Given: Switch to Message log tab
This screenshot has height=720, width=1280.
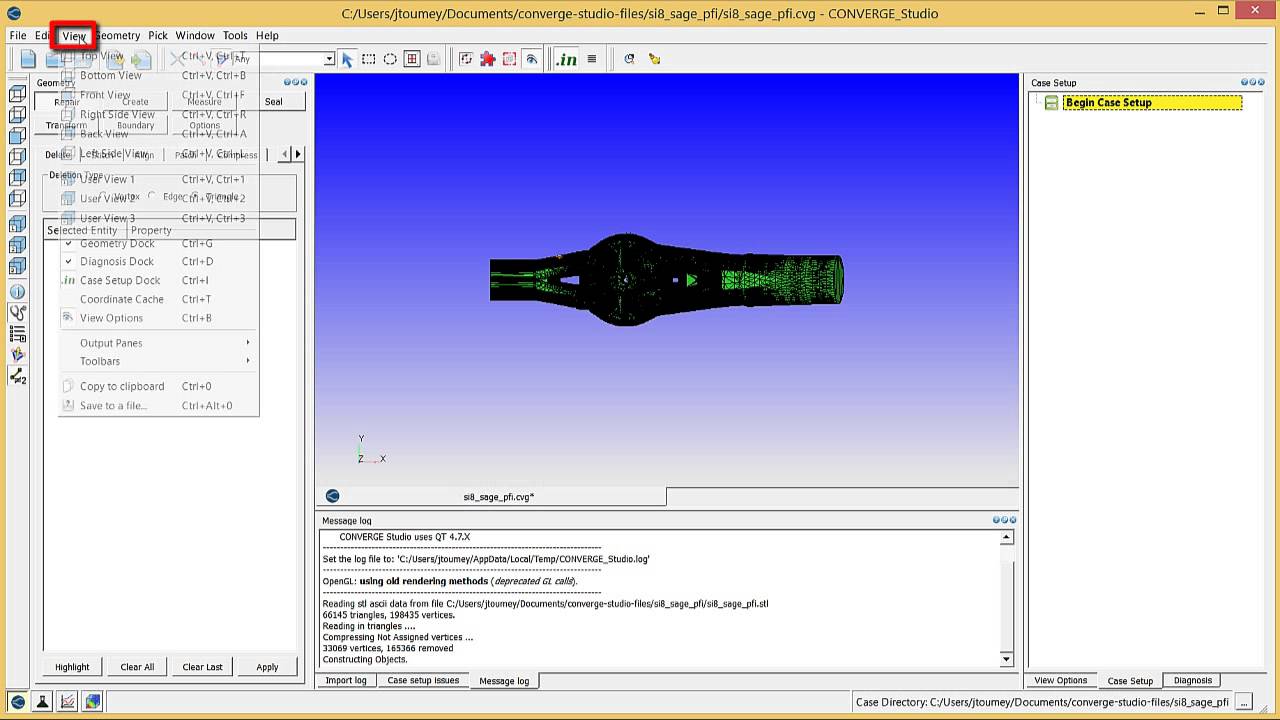Looking at the screenshot, I should [504, 681].
